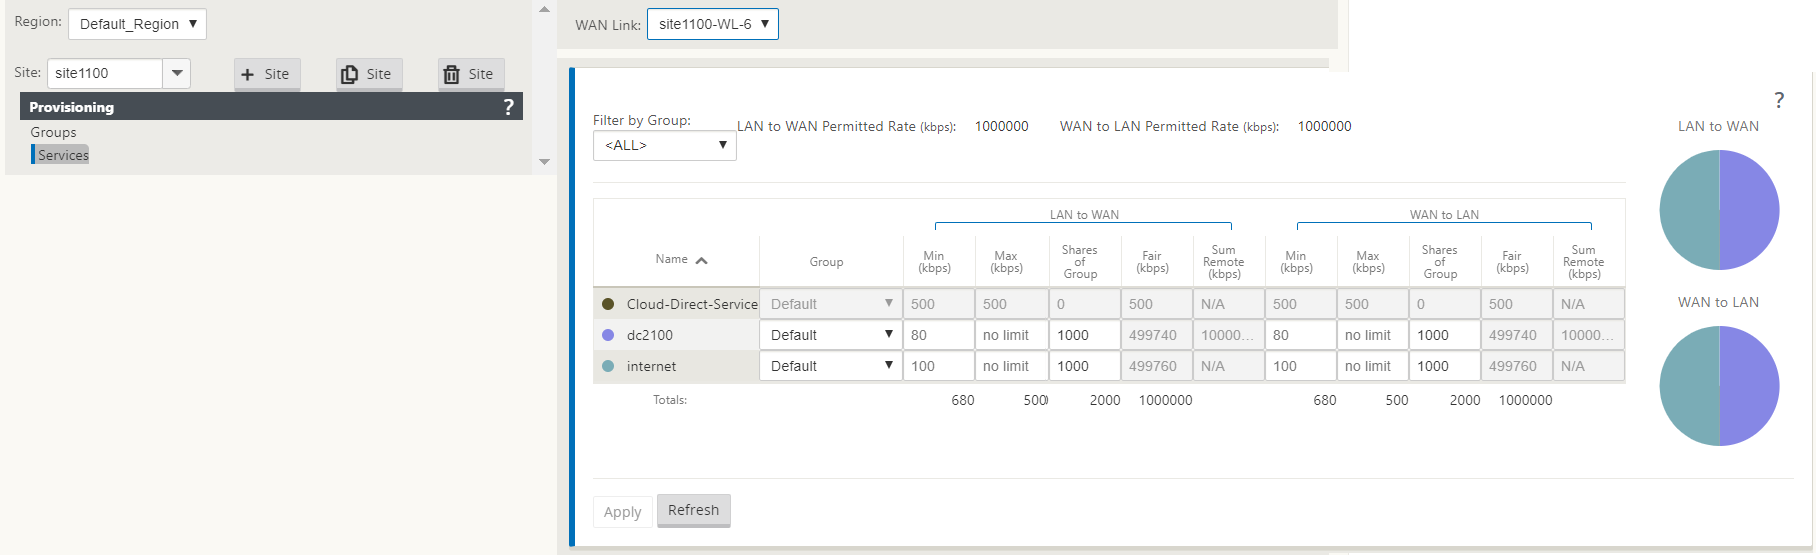Screen dimensions: 1818x555
Task: Select Groups in the Provisioning list
Action: pyautogui.click(x=53, y=132)
